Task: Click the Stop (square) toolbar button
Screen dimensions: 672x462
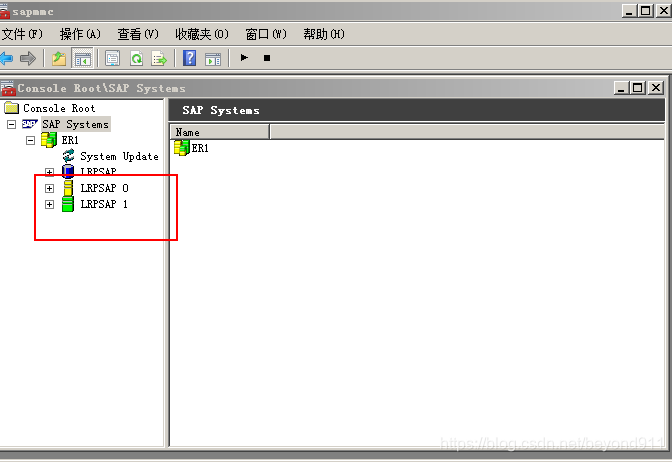Action: pyautogui.click(x=267, y=58)
